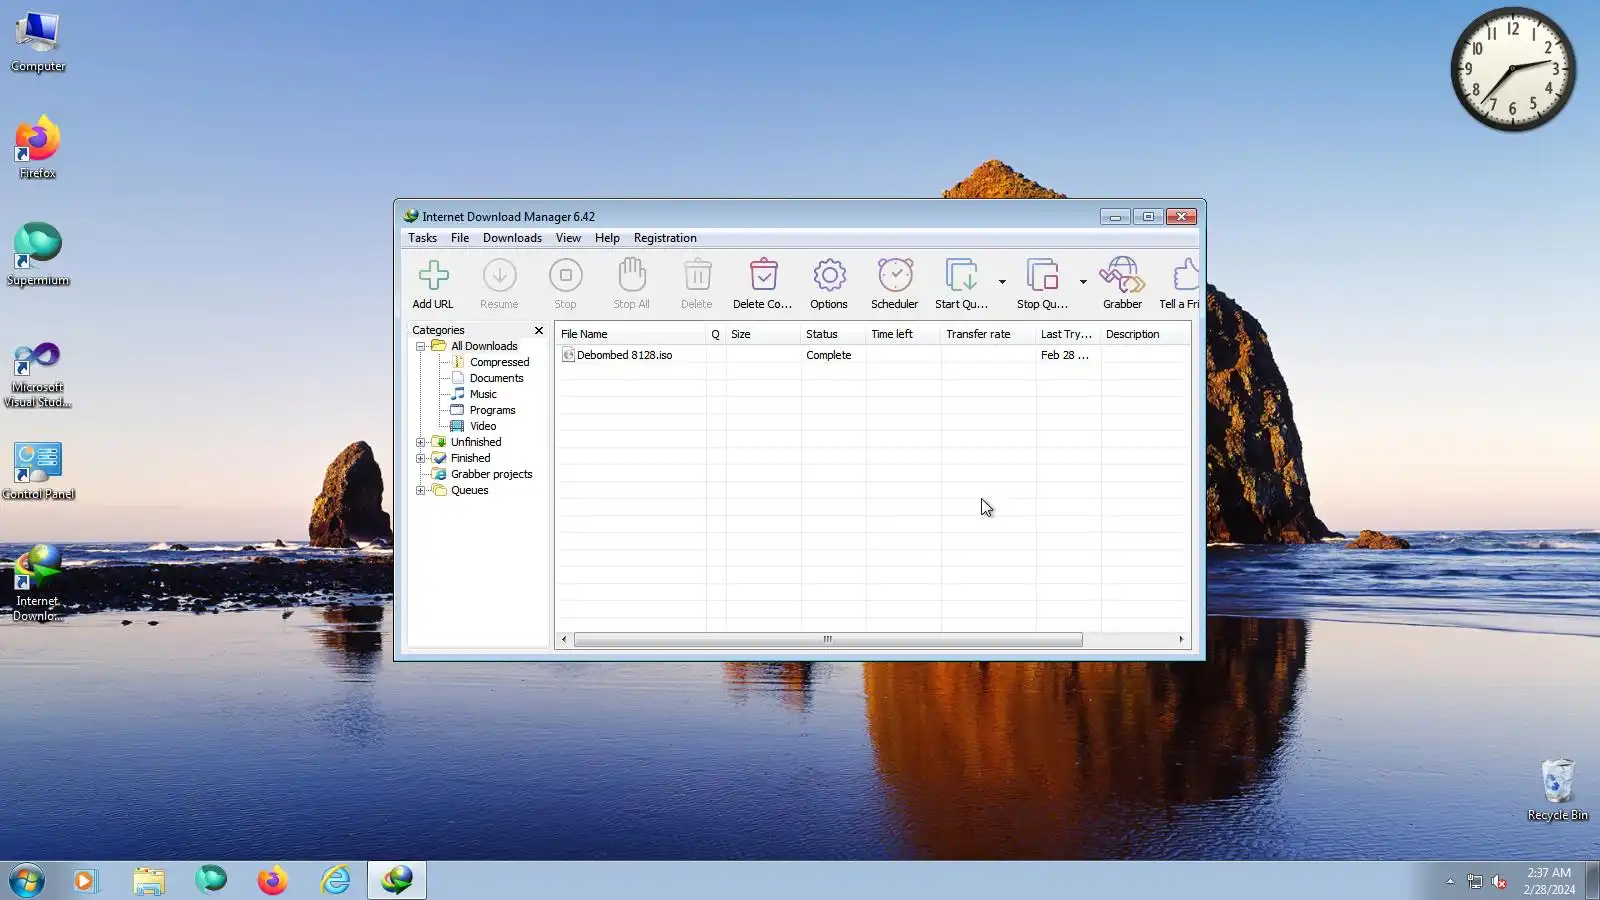The width and height of the screenshot is (1600, 900).
Task: Launch Firefox from the taskbar
Action: (272, 880)
